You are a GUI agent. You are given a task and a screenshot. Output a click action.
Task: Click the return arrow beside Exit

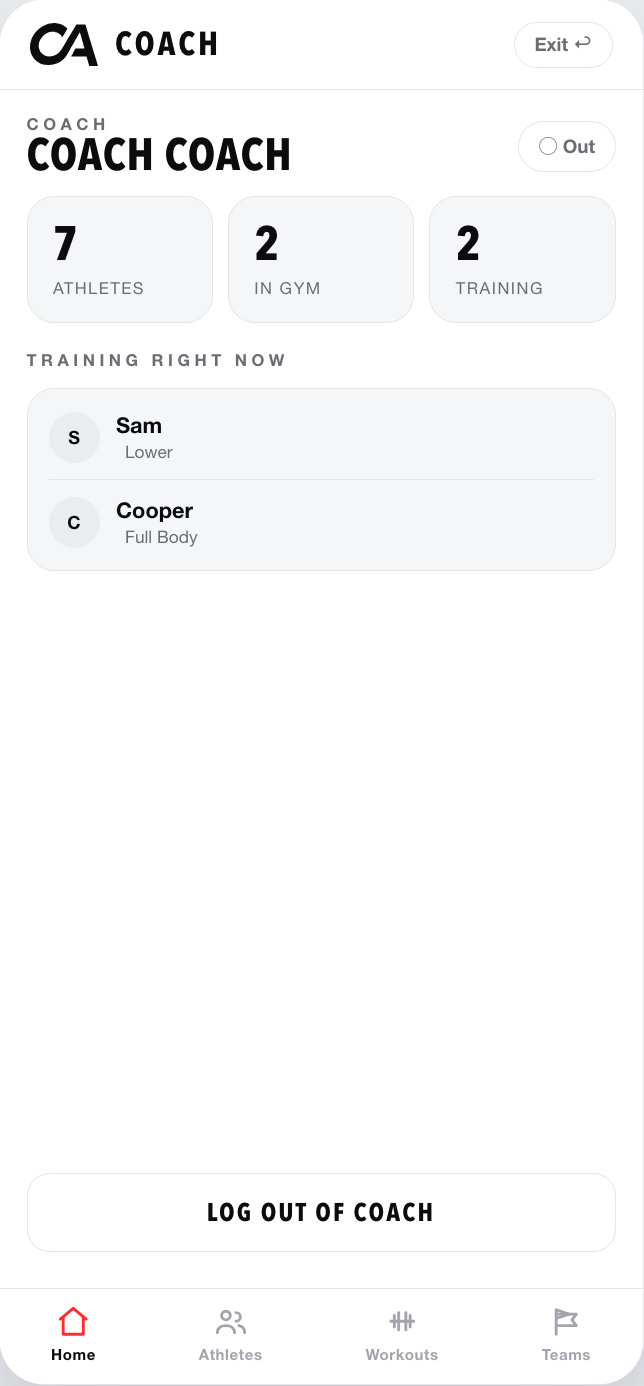(x=583, y=44)
